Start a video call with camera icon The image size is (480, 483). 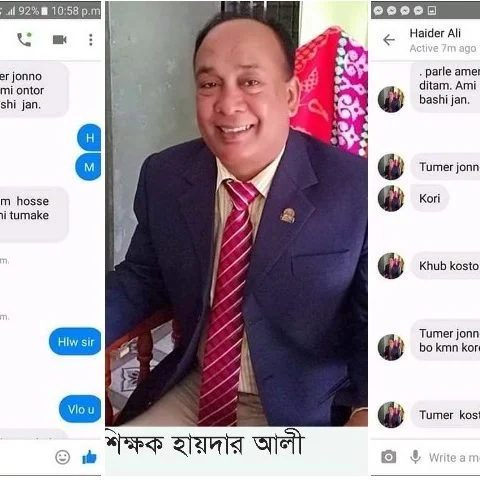point(60,40)
